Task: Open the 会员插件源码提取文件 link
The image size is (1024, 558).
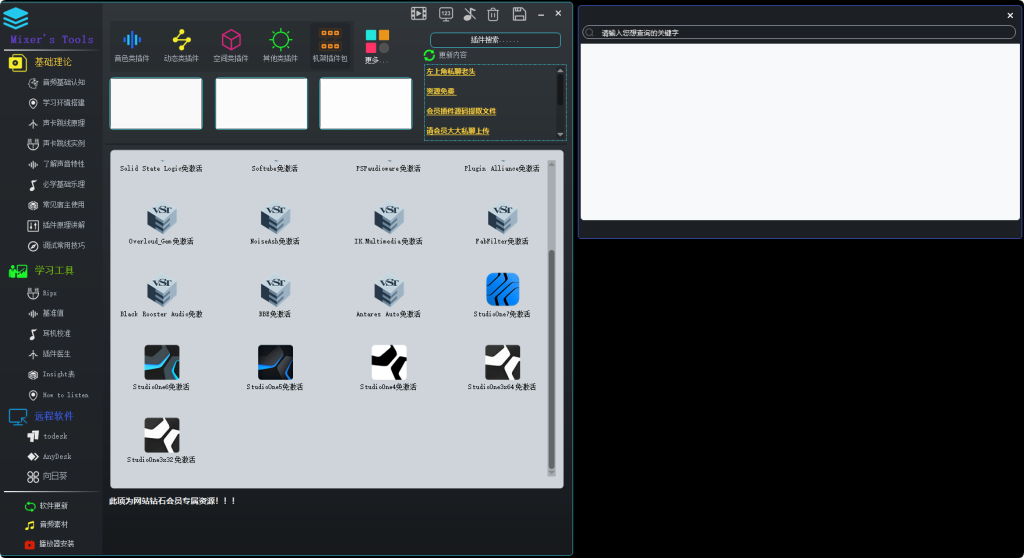Action: point(461,111)
